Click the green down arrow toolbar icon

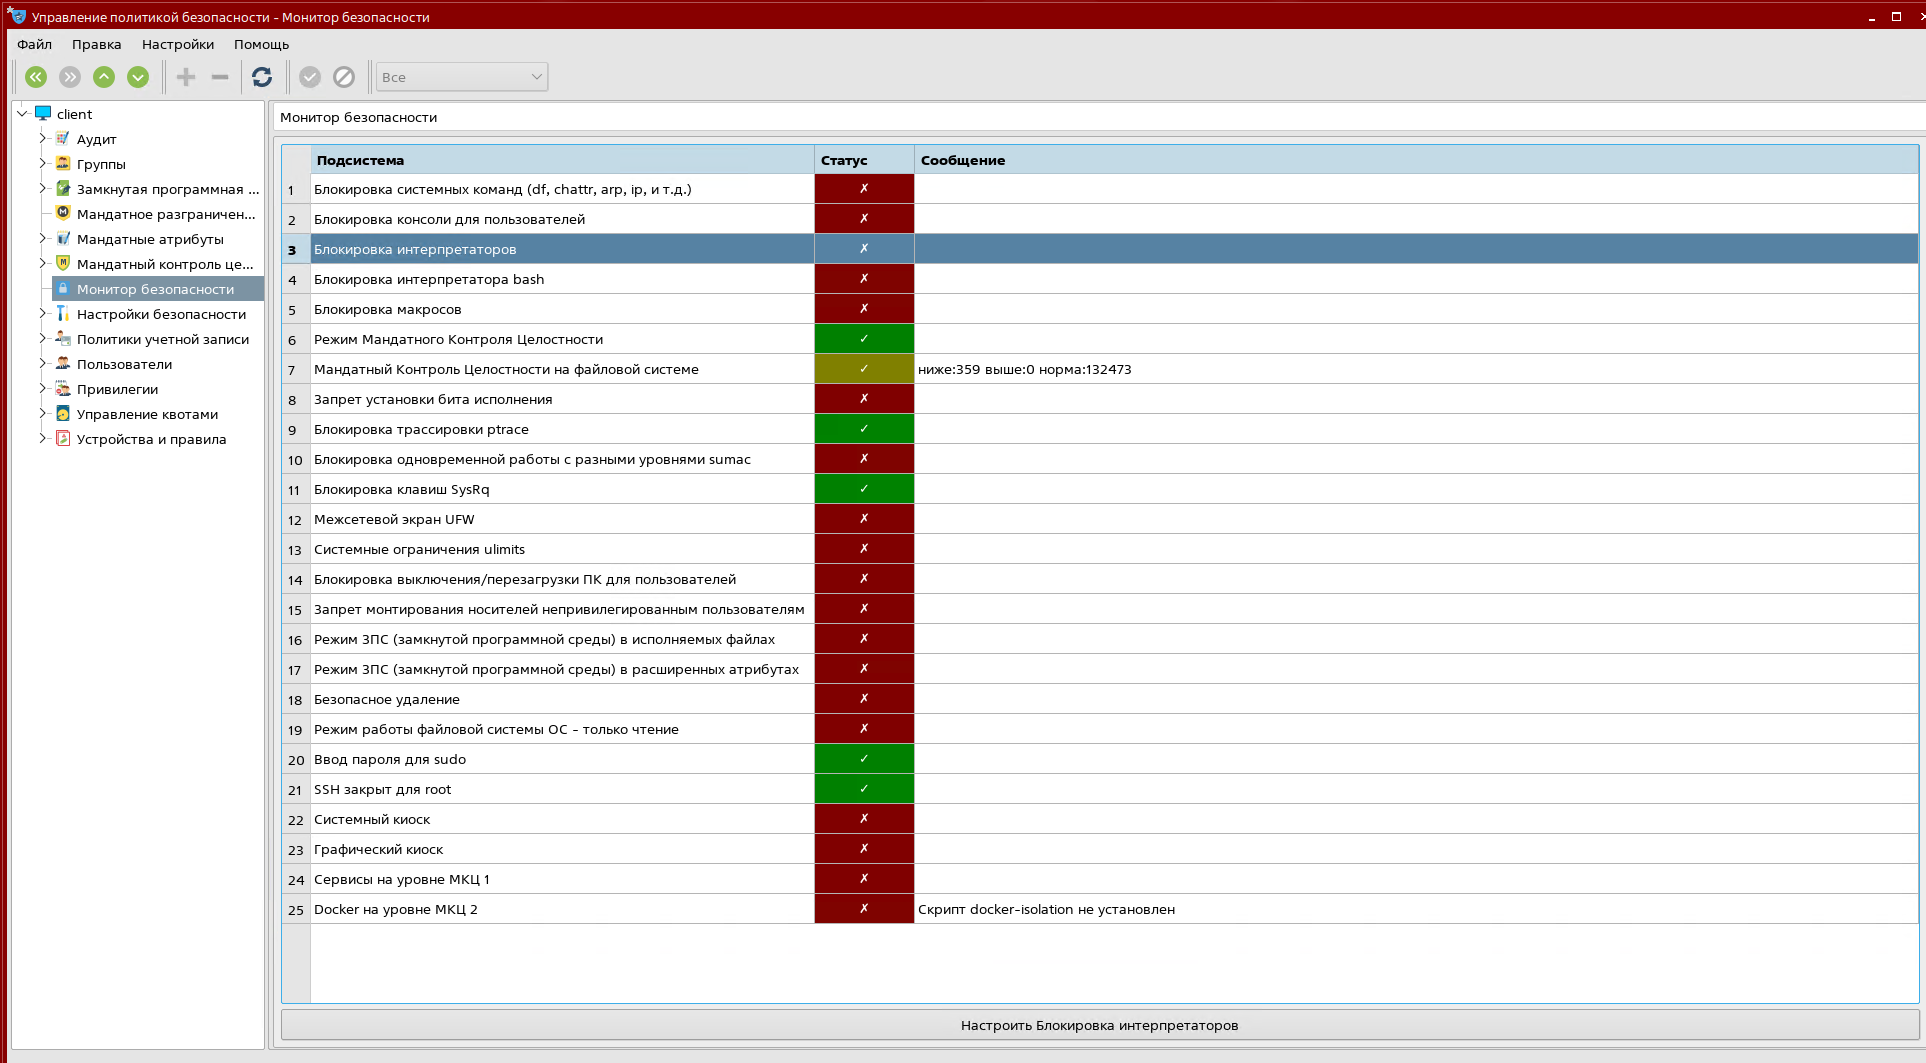coord(138,77)
